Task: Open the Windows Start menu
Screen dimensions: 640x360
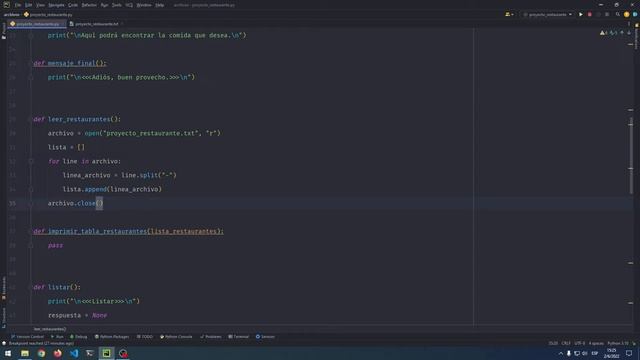Action: tap(8, 353)
